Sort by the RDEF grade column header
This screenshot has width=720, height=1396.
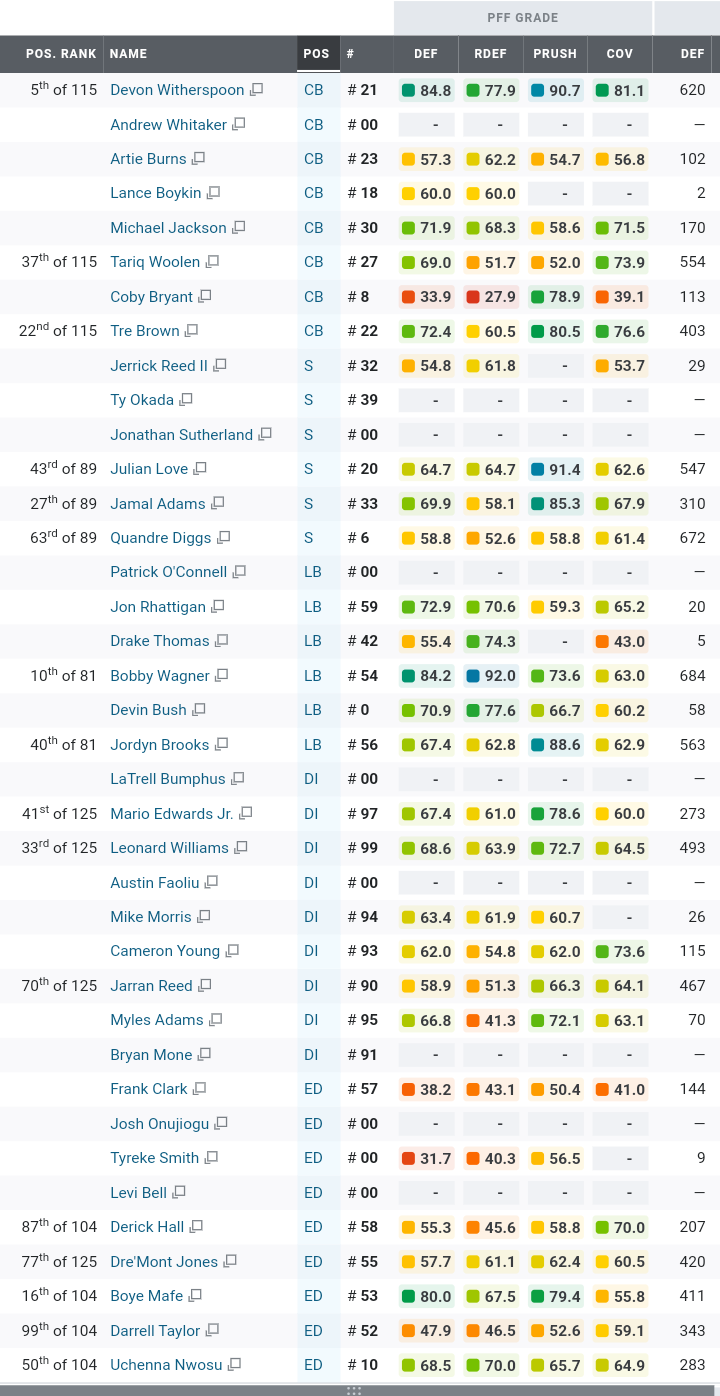click(x=491, y=54)
